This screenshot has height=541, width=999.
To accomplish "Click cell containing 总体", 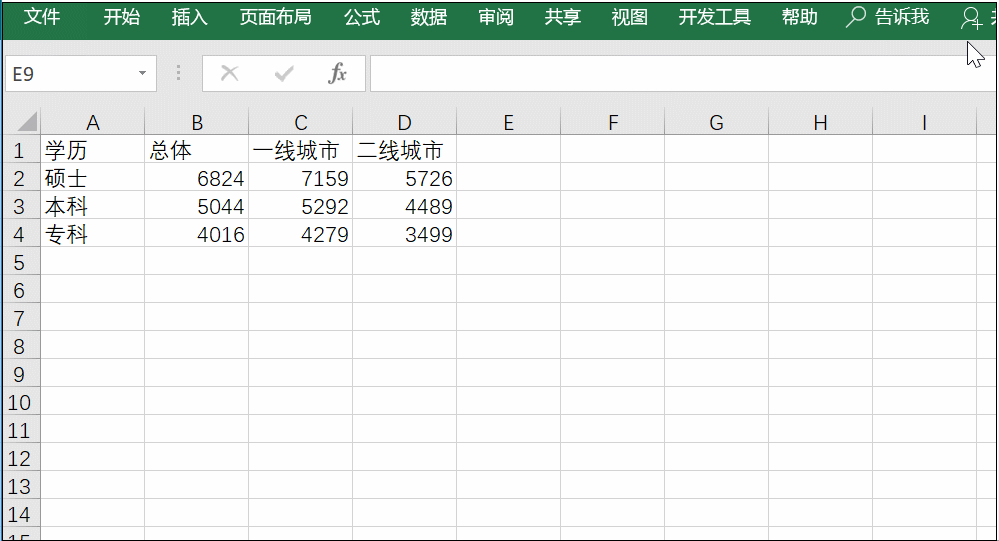I will tap(197, 150).
